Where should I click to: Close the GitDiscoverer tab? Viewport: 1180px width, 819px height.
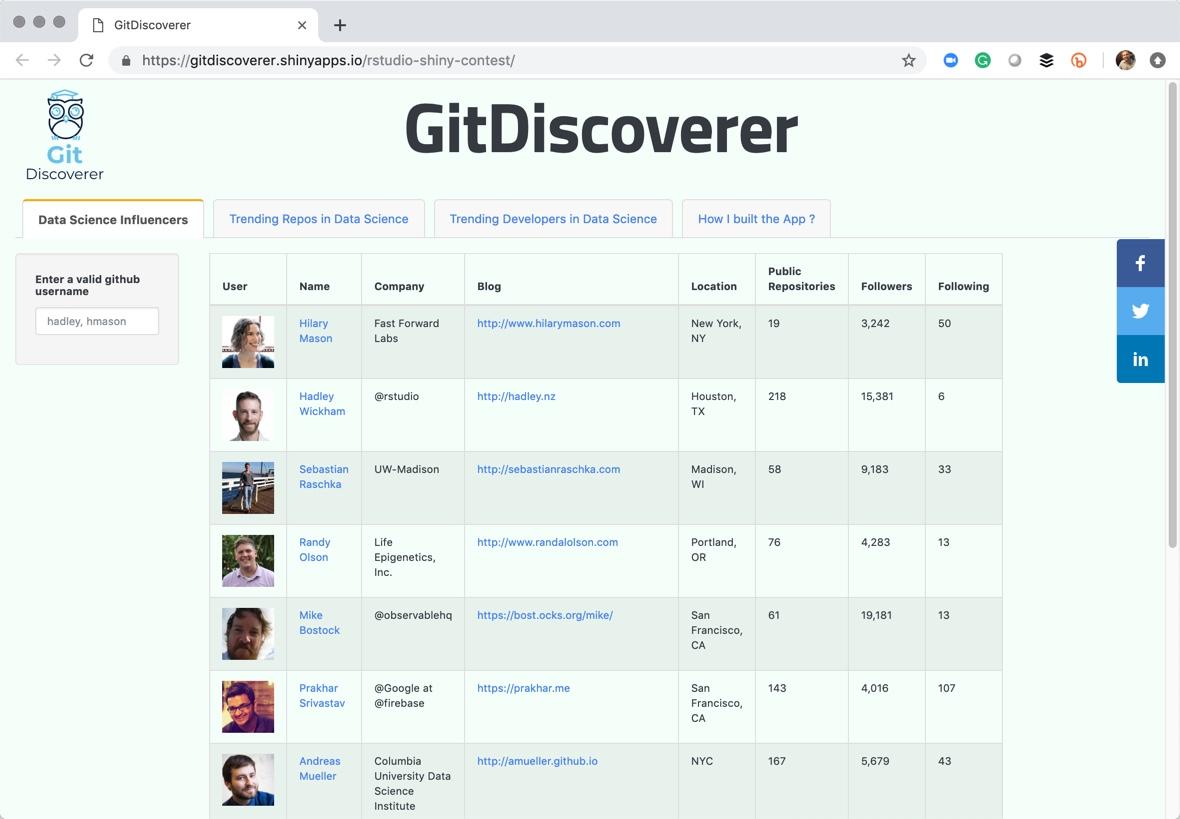(302, 25)
